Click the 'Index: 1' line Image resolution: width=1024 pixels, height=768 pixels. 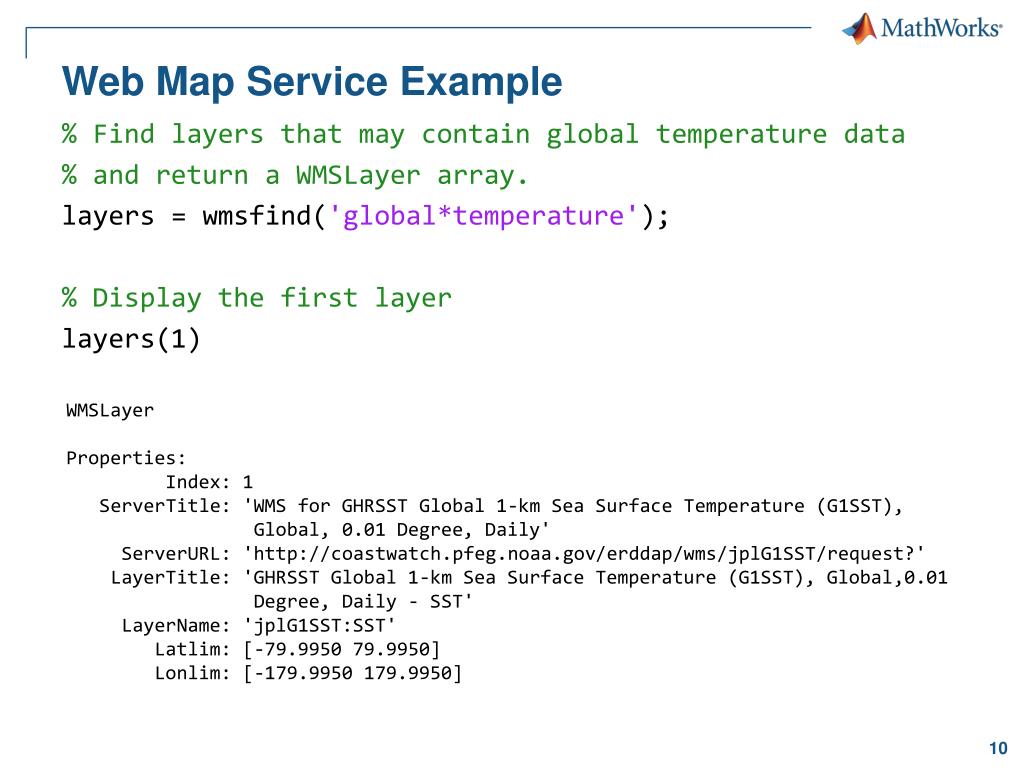click(209, 482)
